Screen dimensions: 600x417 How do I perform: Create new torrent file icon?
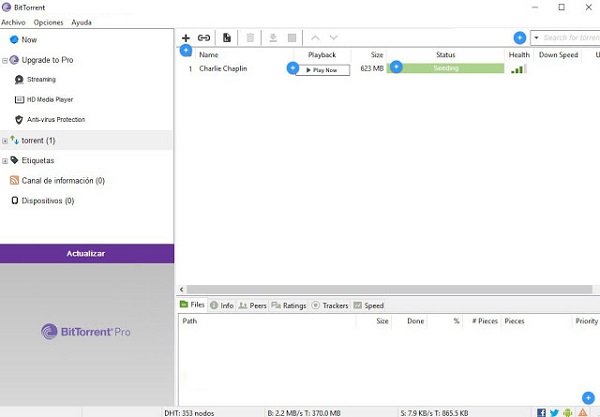pos(227,38)
